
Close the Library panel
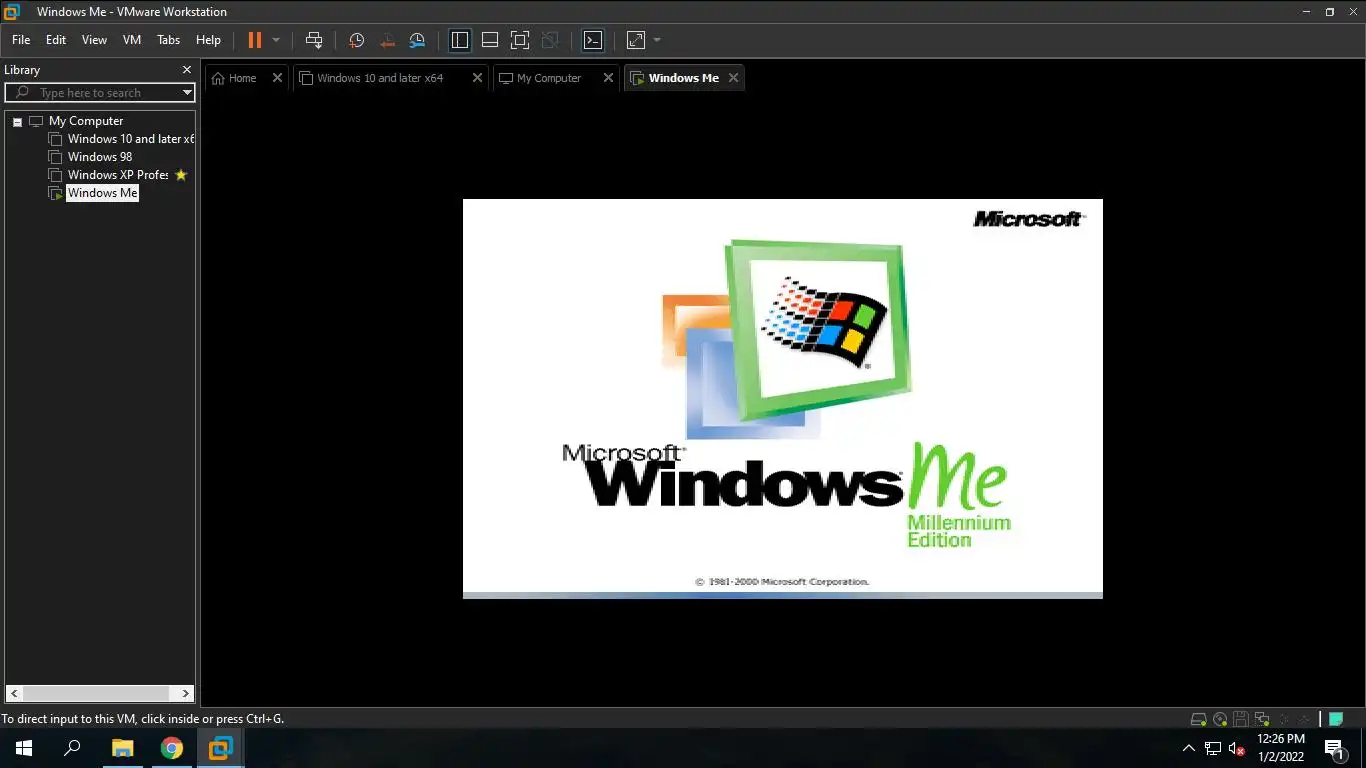(x=186, y=70)
